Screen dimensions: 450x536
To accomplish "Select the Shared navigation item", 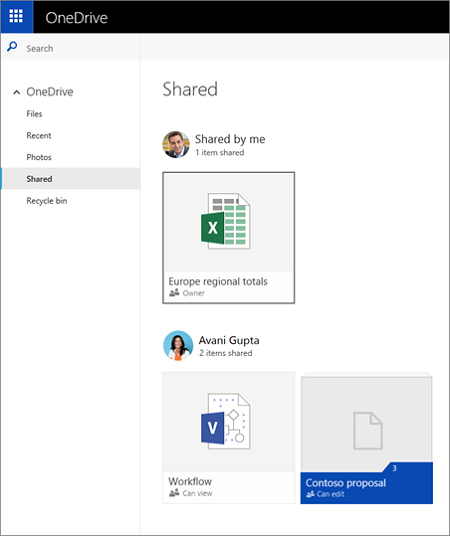I will pos(71,178).
